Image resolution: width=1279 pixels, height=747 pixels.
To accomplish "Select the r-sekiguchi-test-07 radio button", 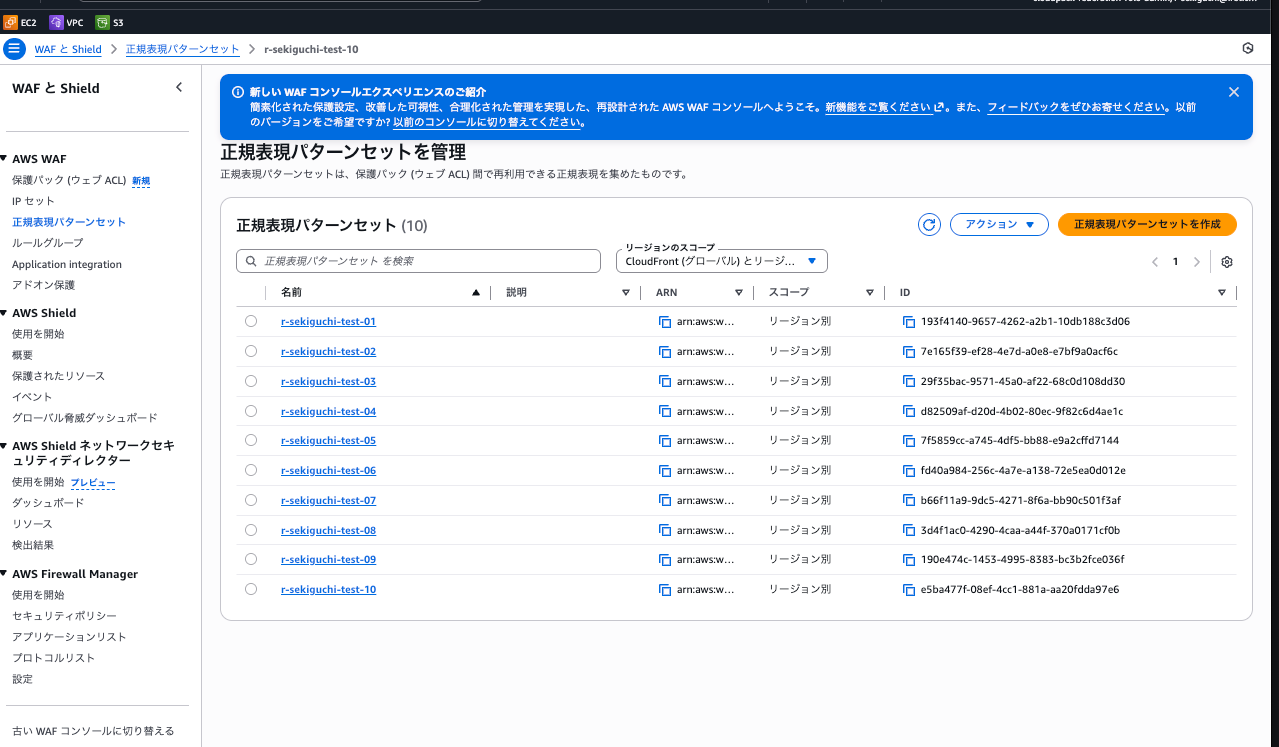I will click(251, 500).
